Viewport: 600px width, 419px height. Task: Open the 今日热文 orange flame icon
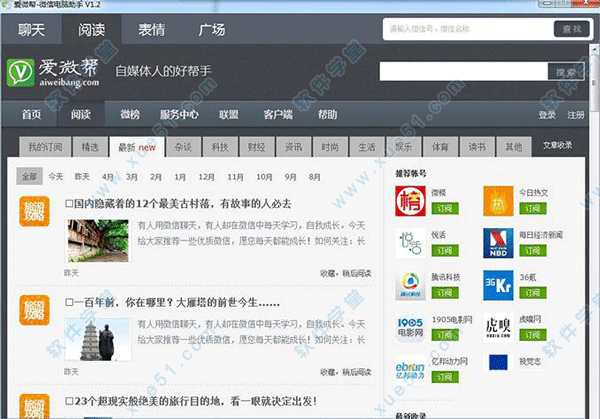[498, 201]
